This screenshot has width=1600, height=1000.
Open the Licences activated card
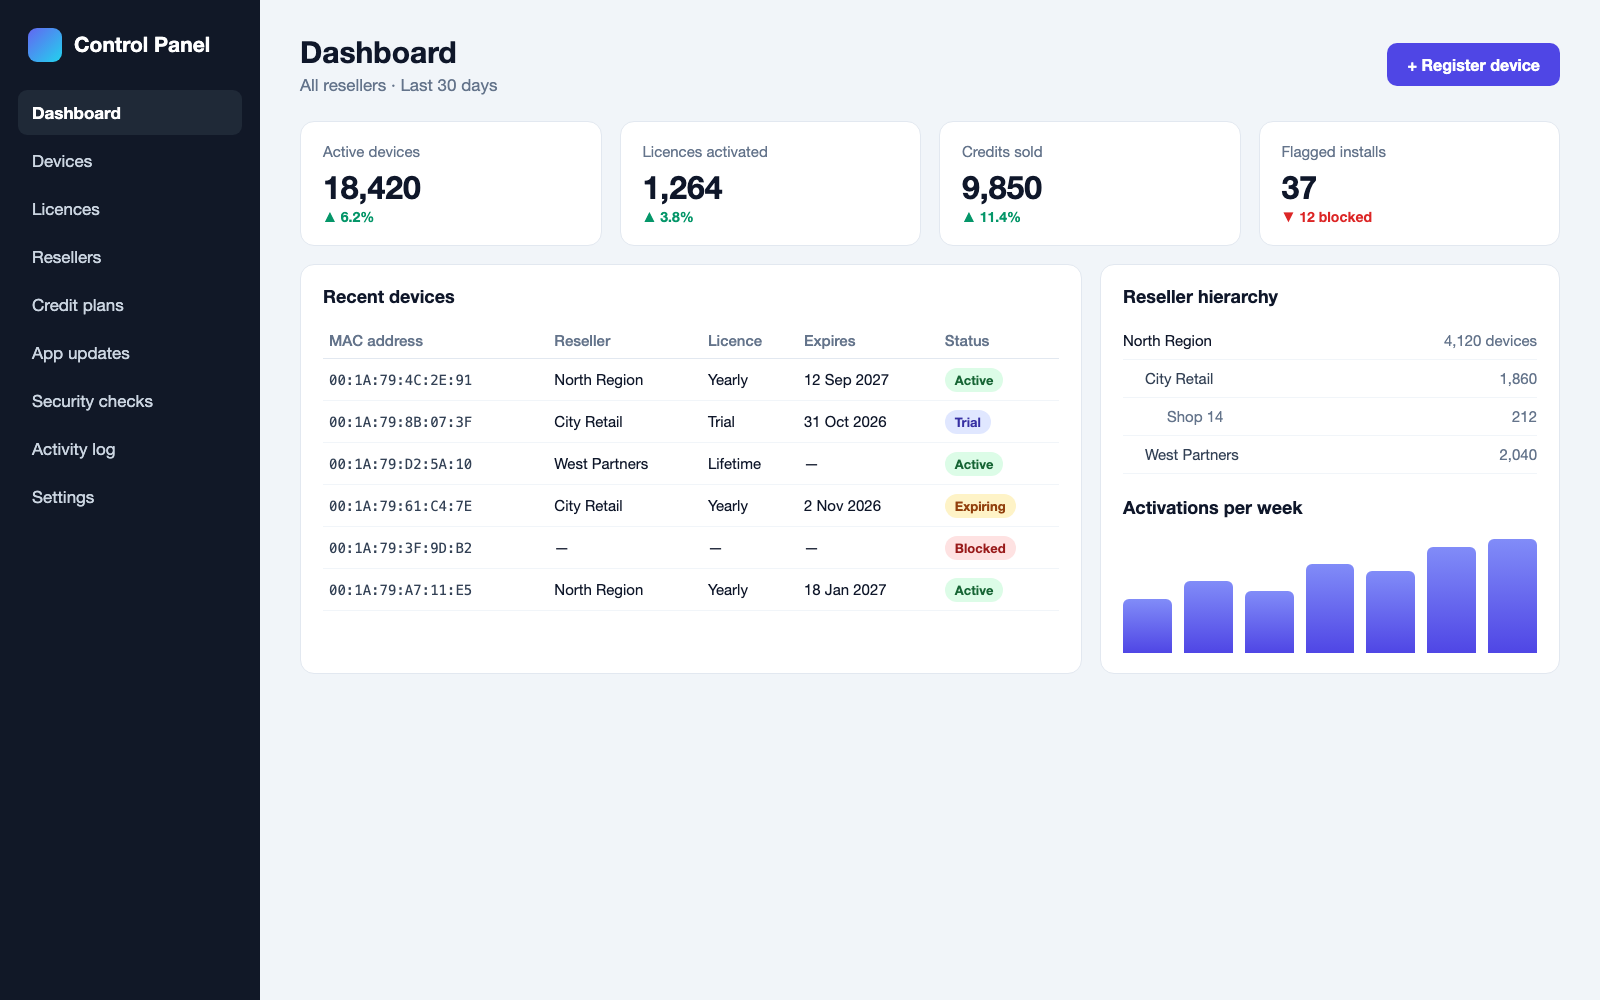[x=770, y=184]
